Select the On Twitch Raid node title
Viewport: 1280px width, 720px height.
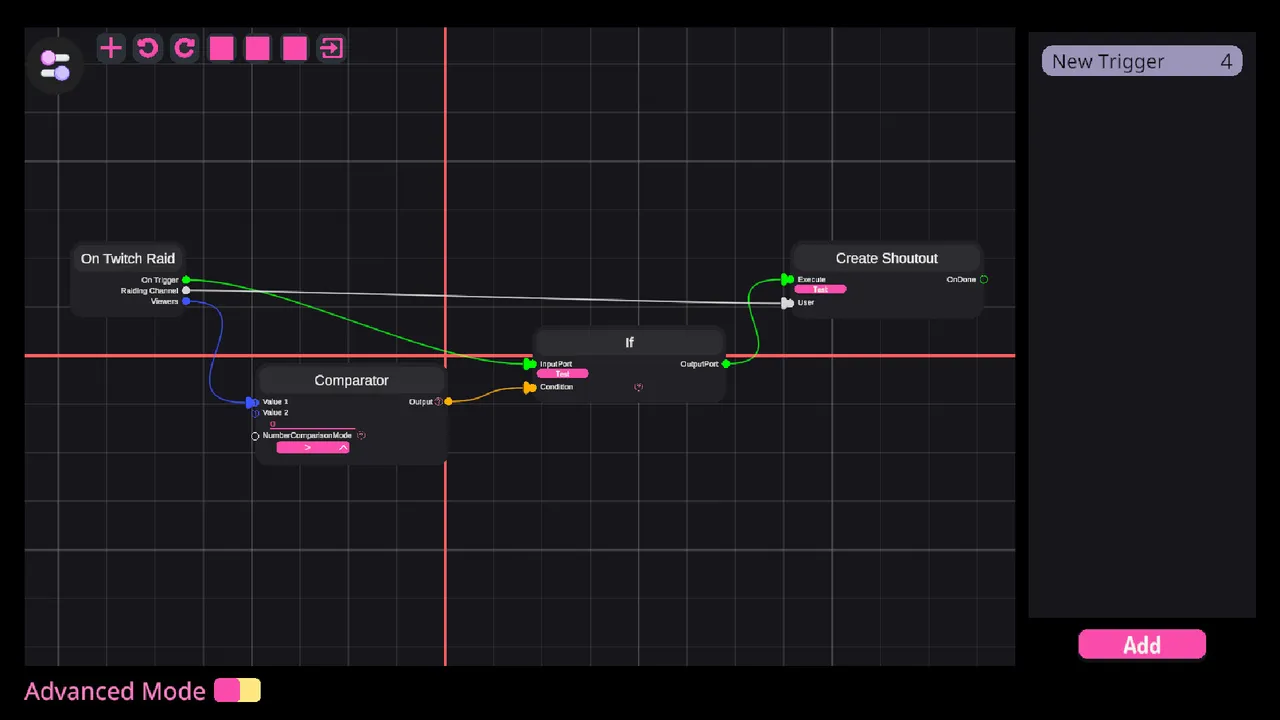pos(128,258)
